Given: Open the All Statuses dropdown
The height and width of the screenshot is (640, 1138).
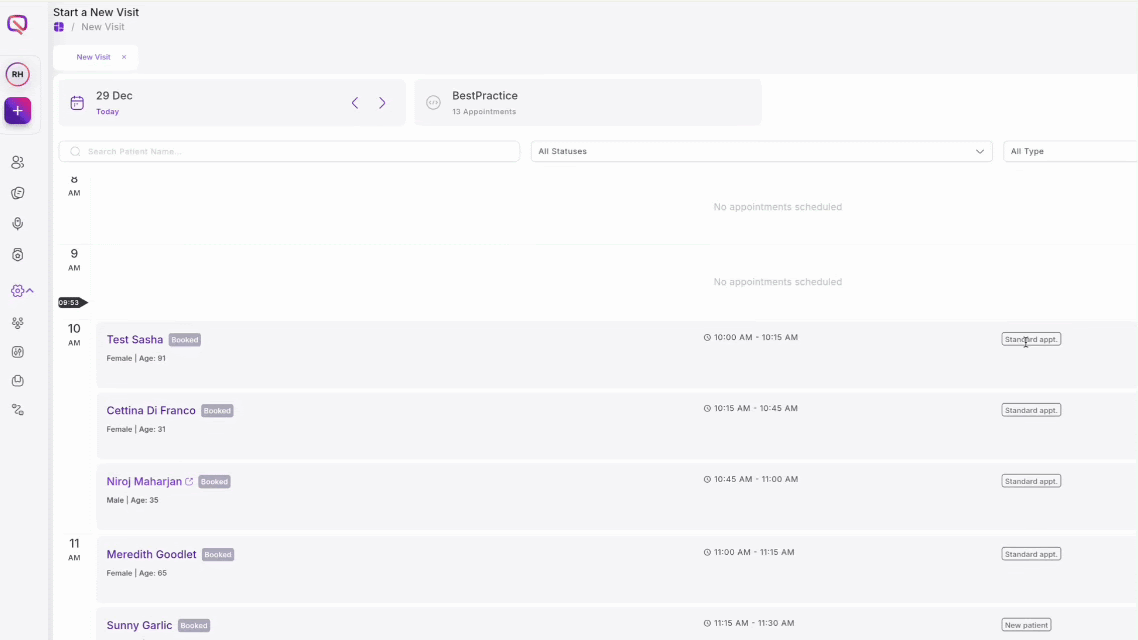Looking at the screenshot, I should (761, 151).
